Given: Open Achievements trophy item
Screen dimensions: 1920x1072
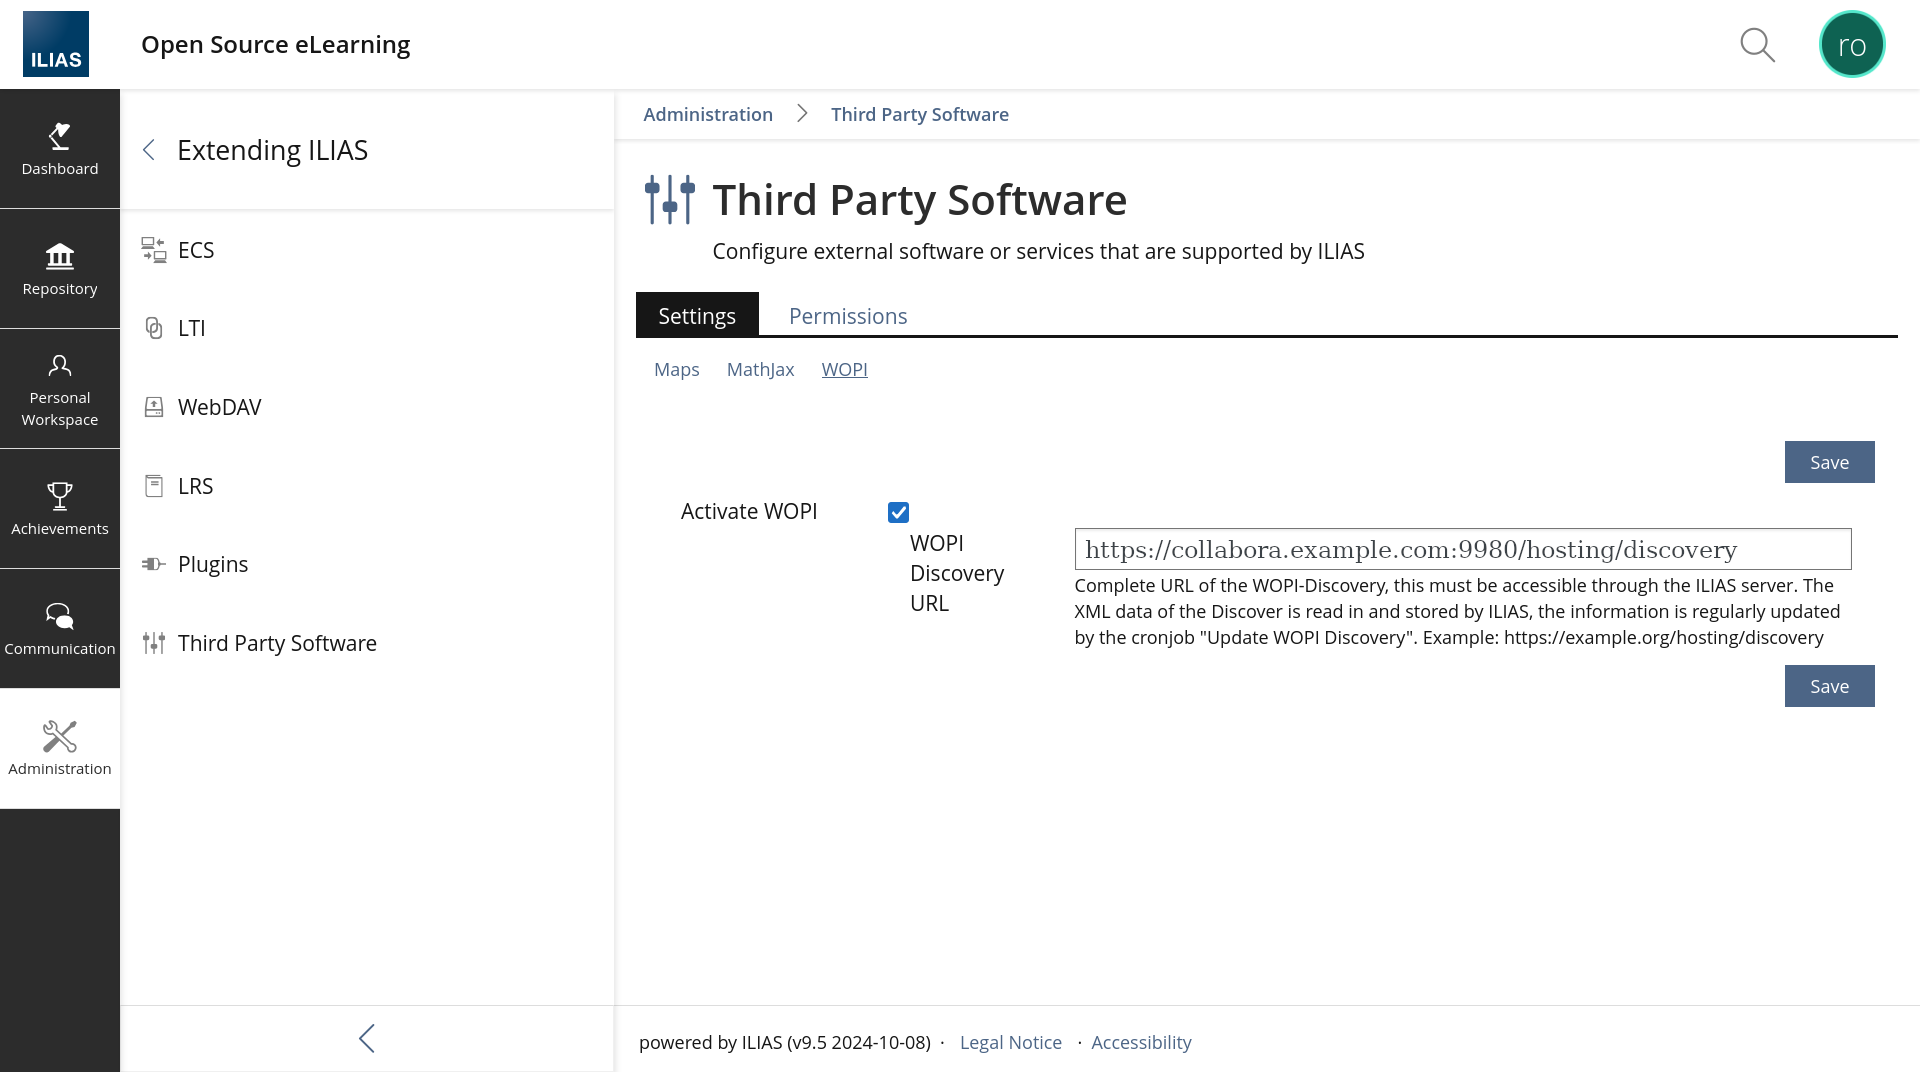Looking at the screenshot, I should coord(60,509).
